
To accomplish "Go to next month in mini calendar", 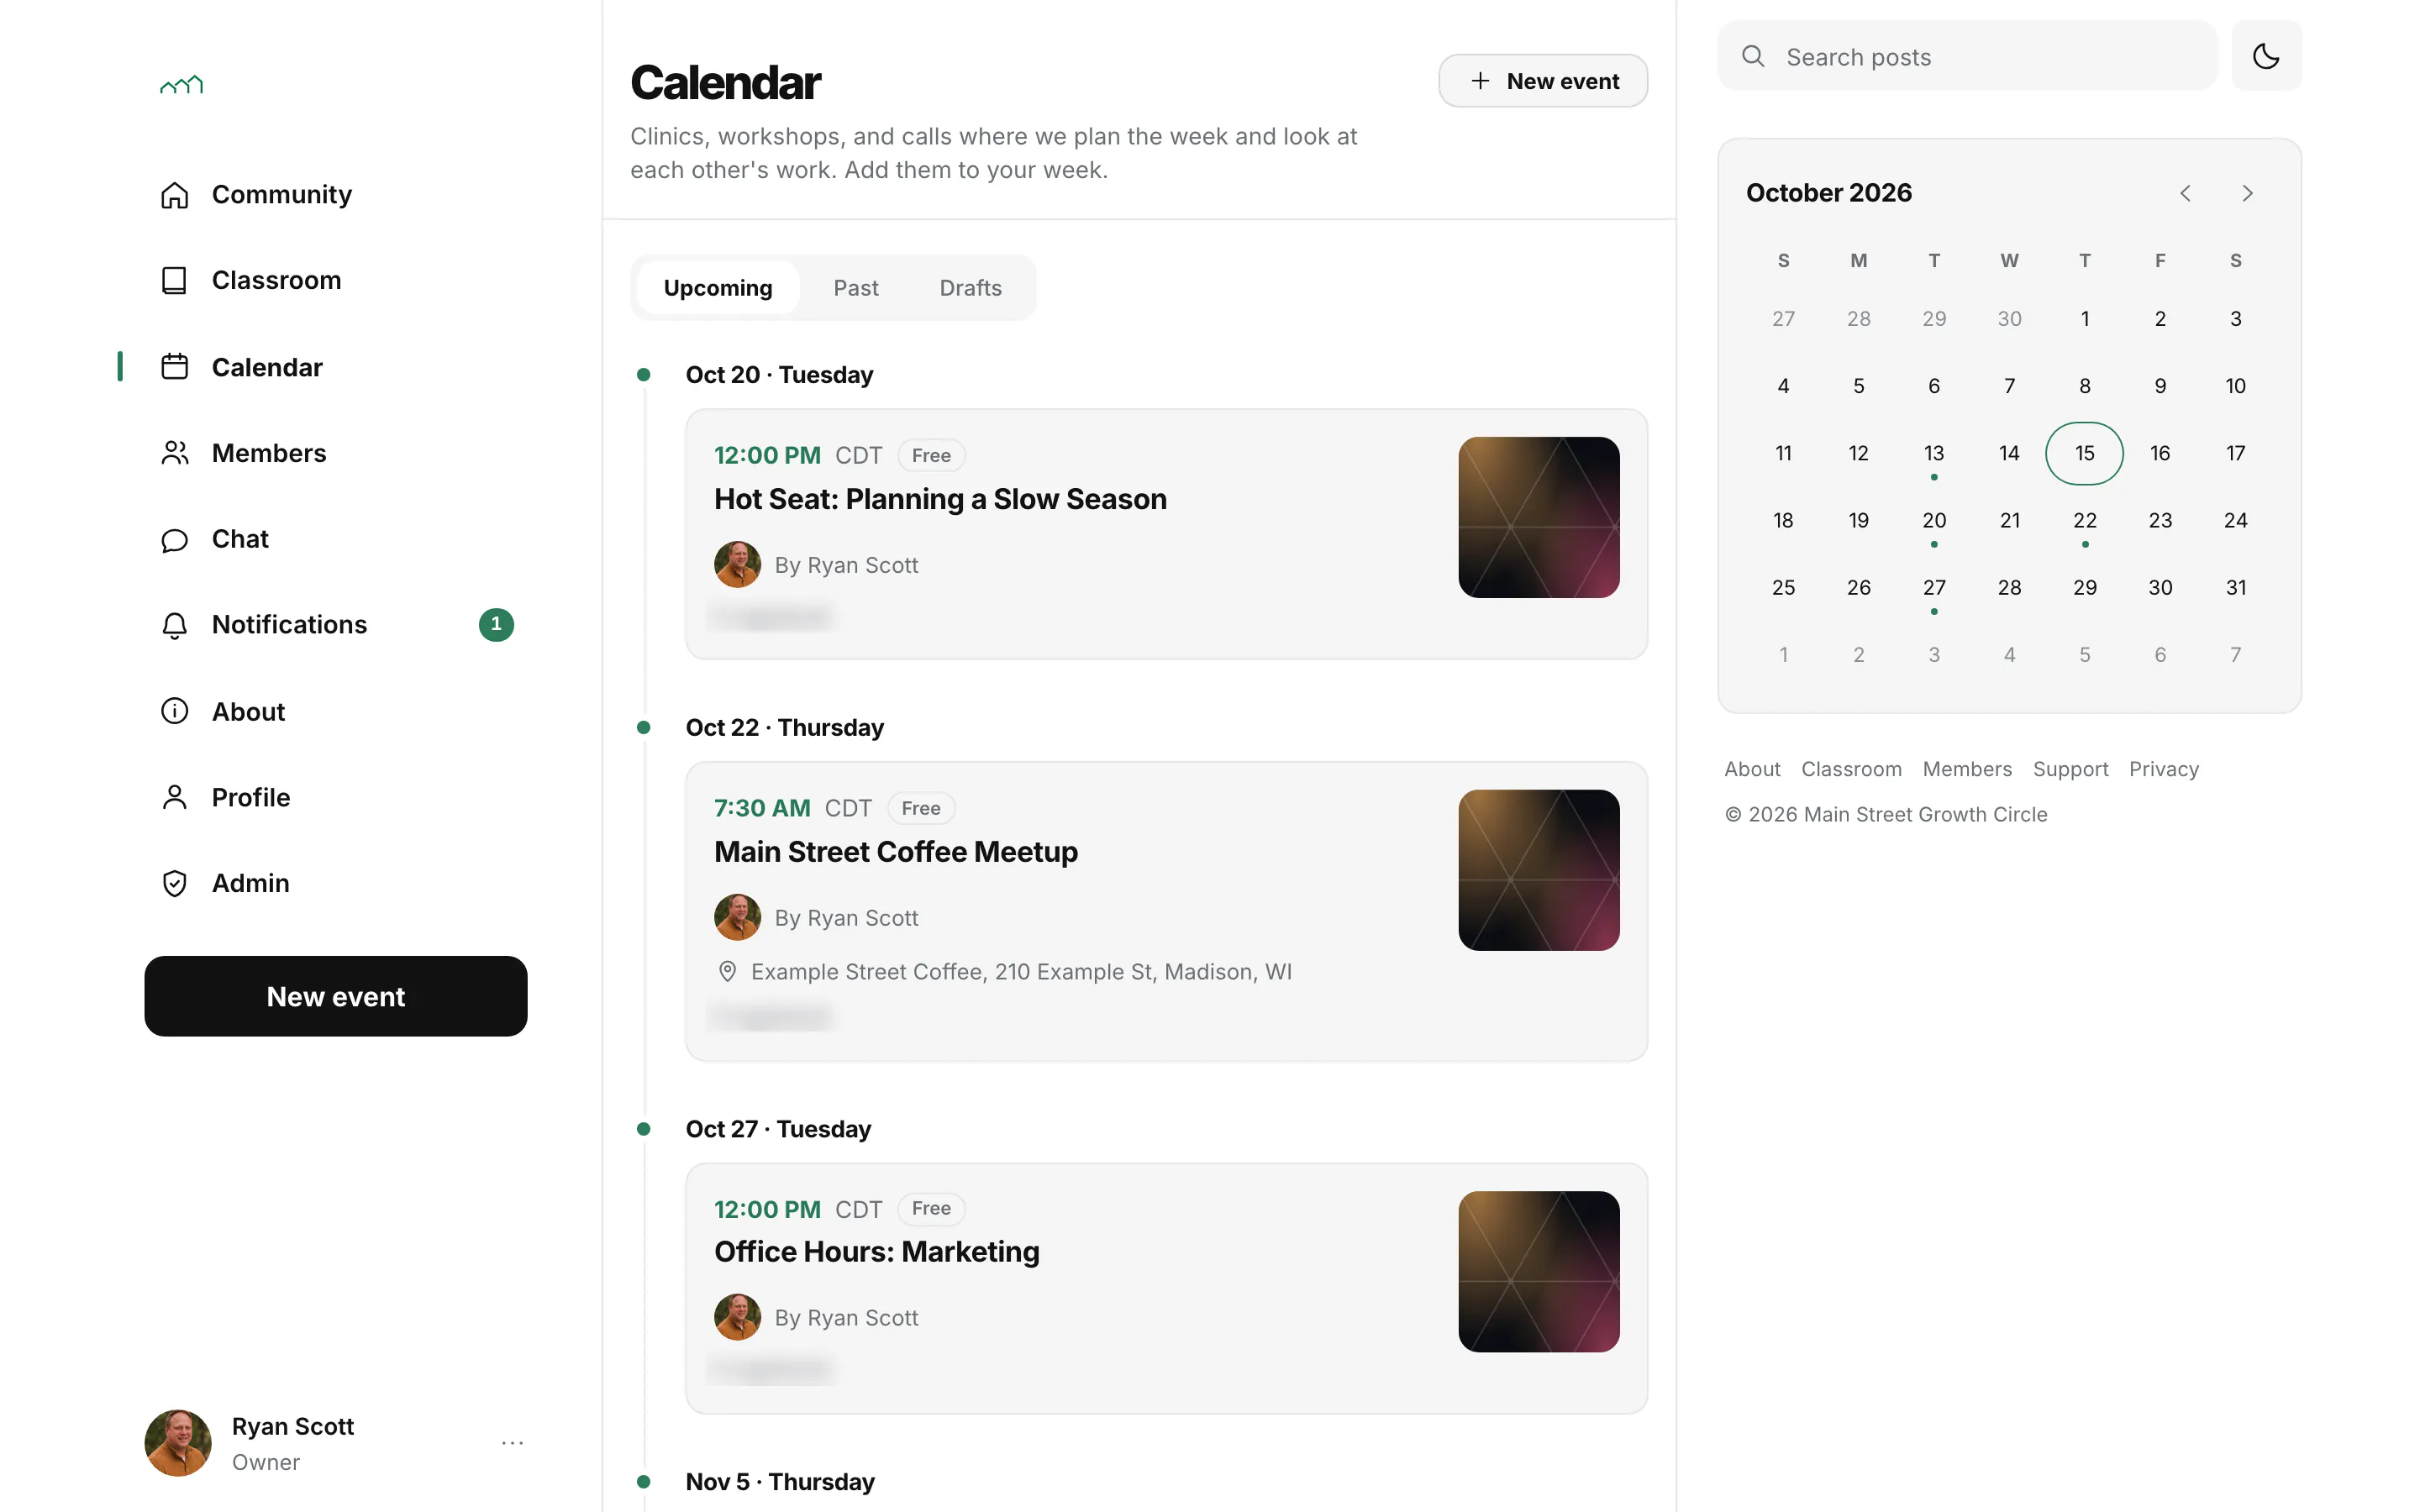I will point(2247,193).
